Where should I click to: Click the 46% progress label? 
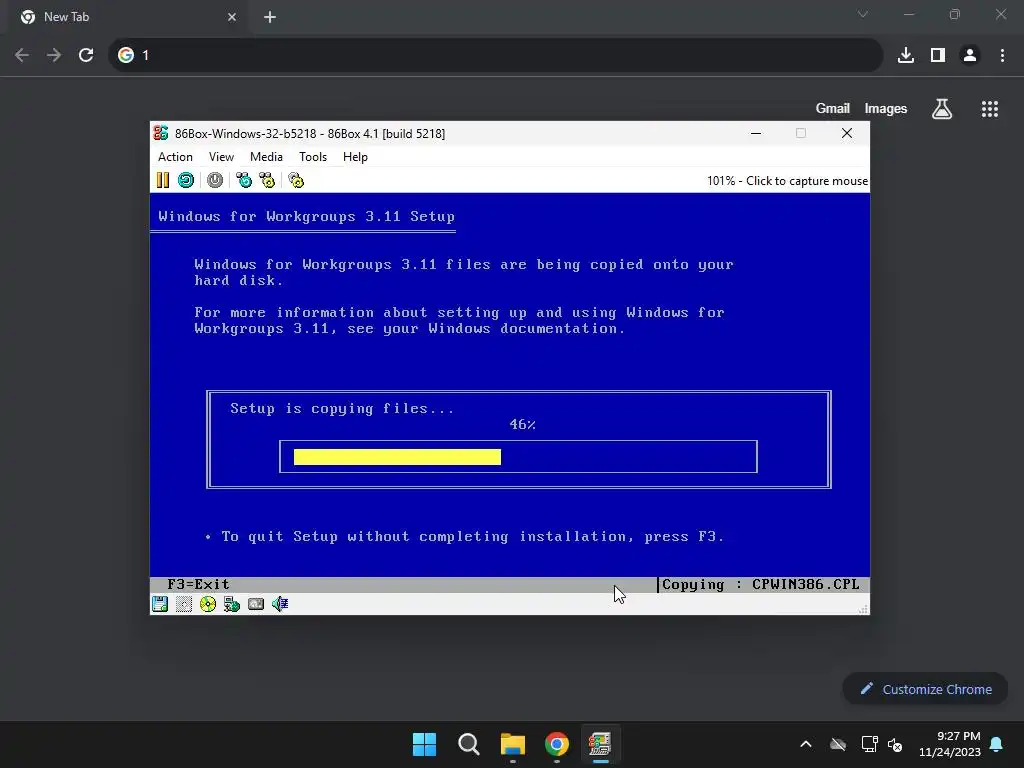tap(522, 424)
